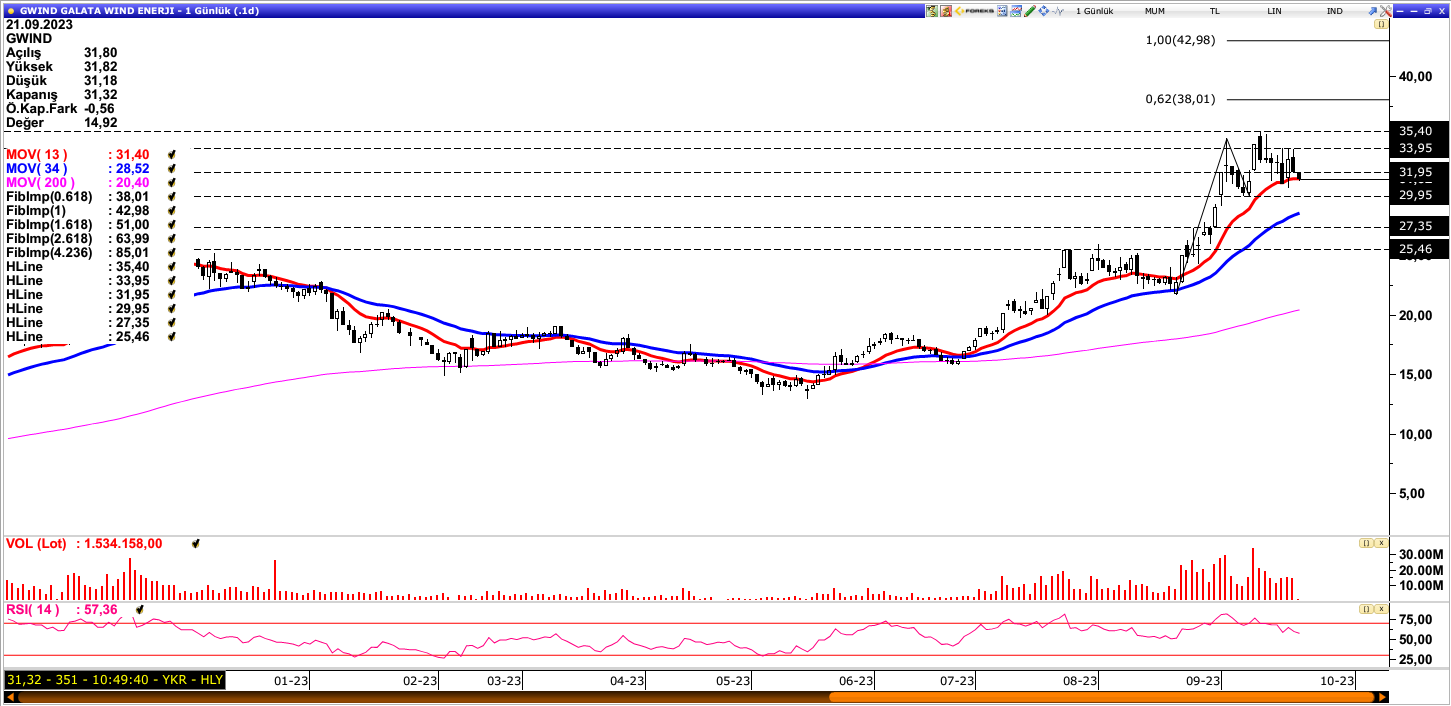1451x706 pixels.
Task: Toggle the MOV(13) indicator checkmark
Action: [172, 155]
